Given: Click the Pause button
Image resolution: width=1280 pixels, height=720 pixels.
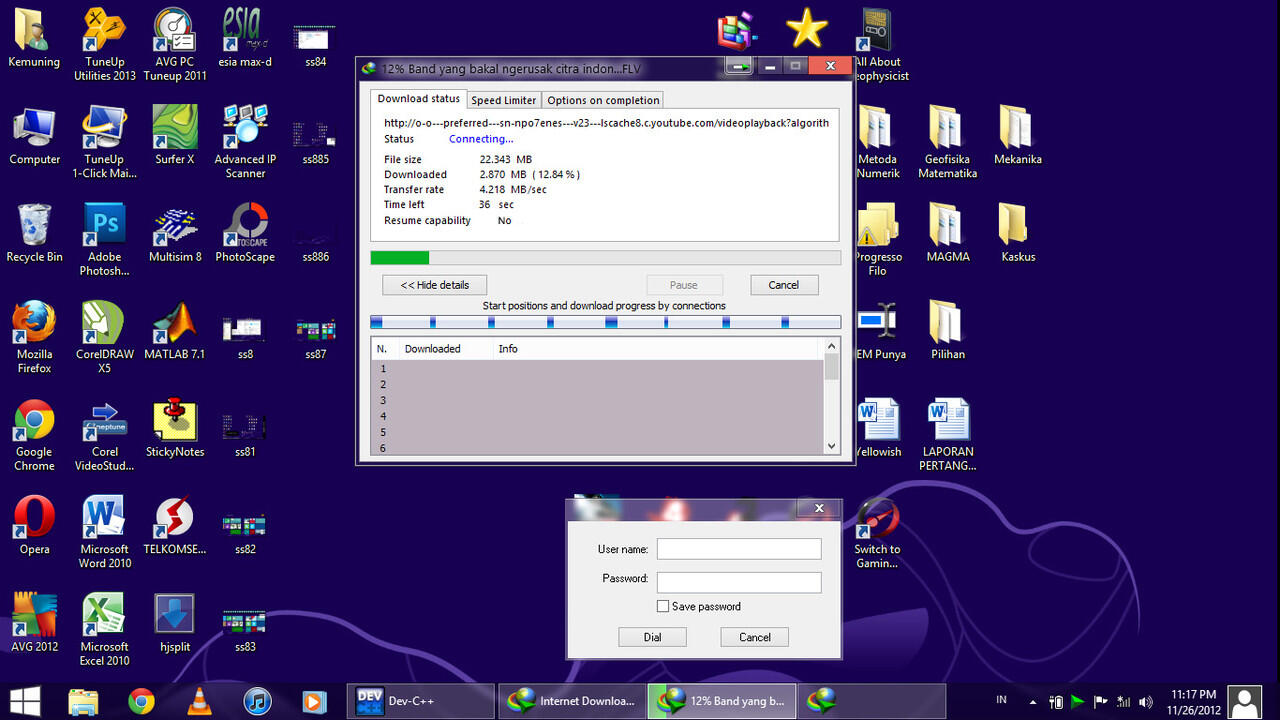Looking at the screenshot, I should pos(684,285).
